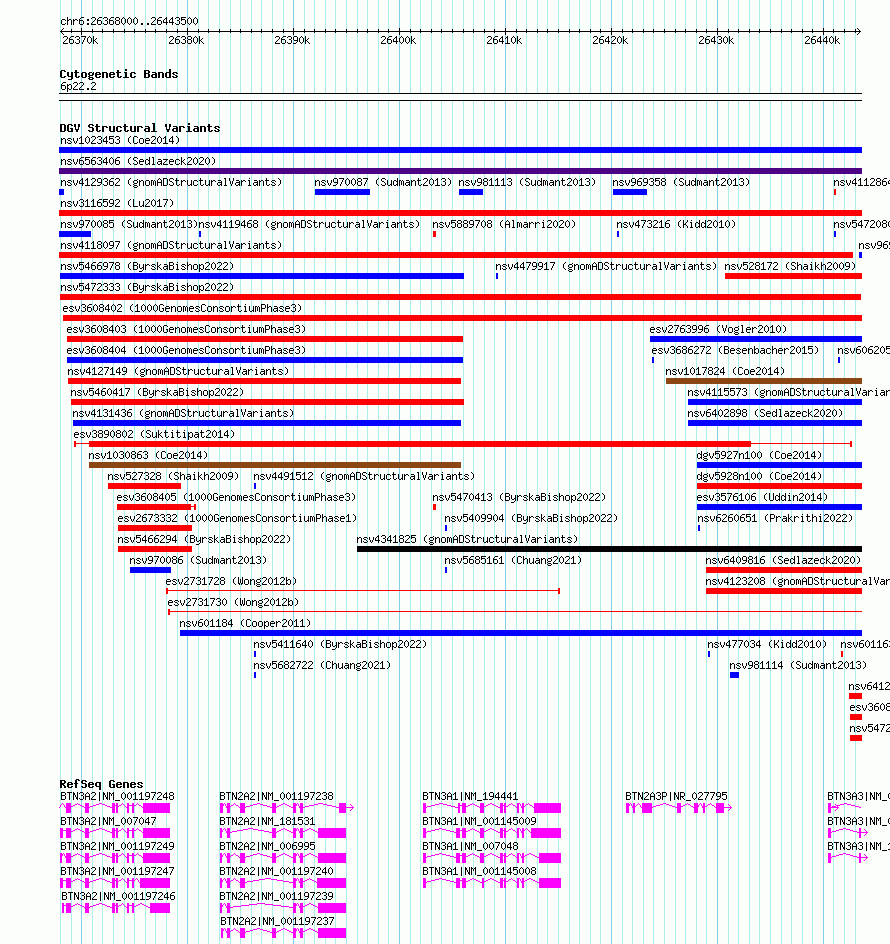
Task: Open variant nsv6563406 (Sedlazeck2020) label
Action: coord(138,161)
